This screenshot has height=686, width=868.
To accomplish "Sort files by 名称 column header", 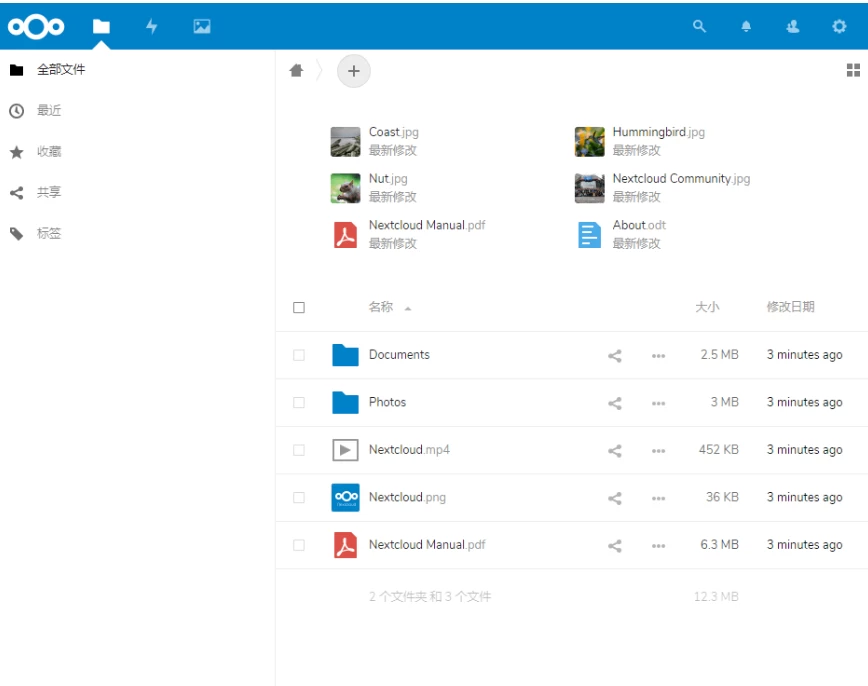I will pyautogui.click(x=381, y=307).
